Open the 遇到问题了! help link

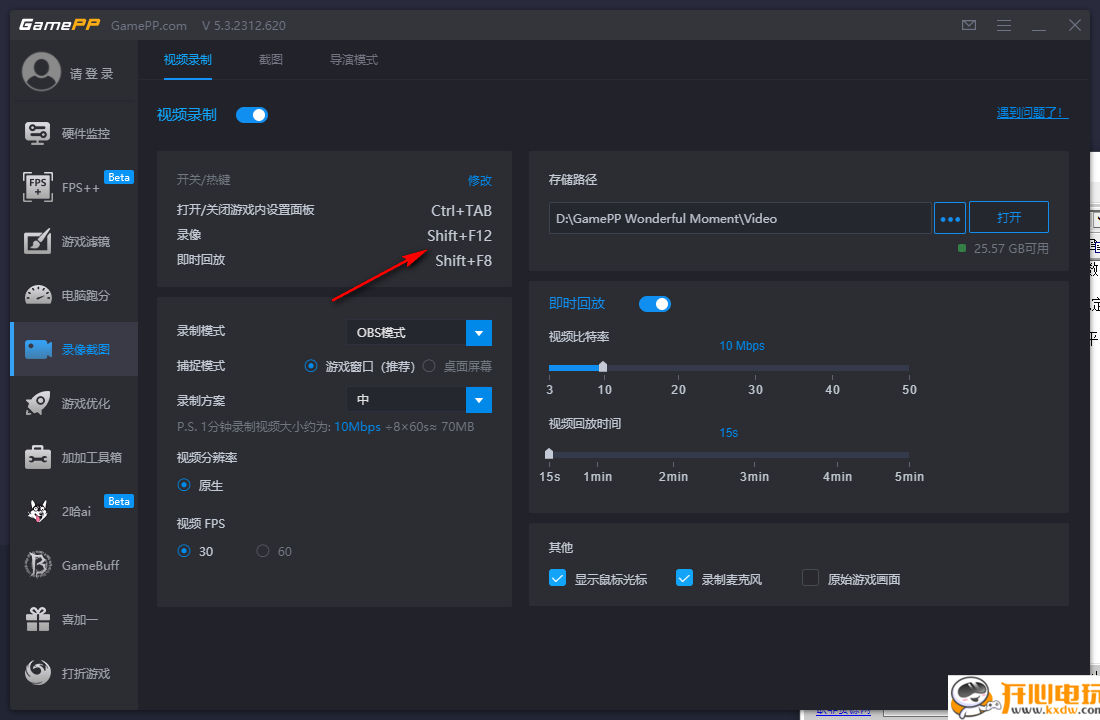coord(1032,112)
